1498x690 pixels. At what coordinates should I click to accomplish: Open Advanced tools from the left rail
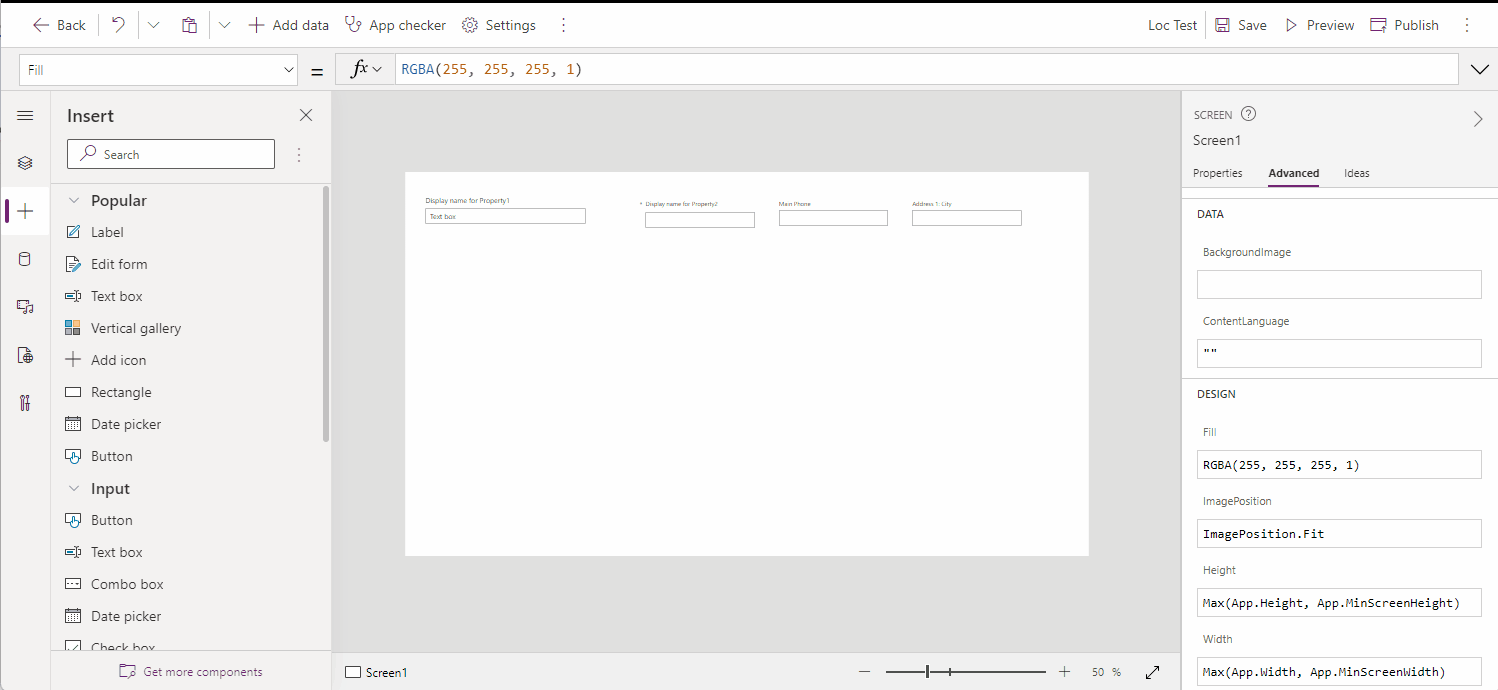pos(25,402)
